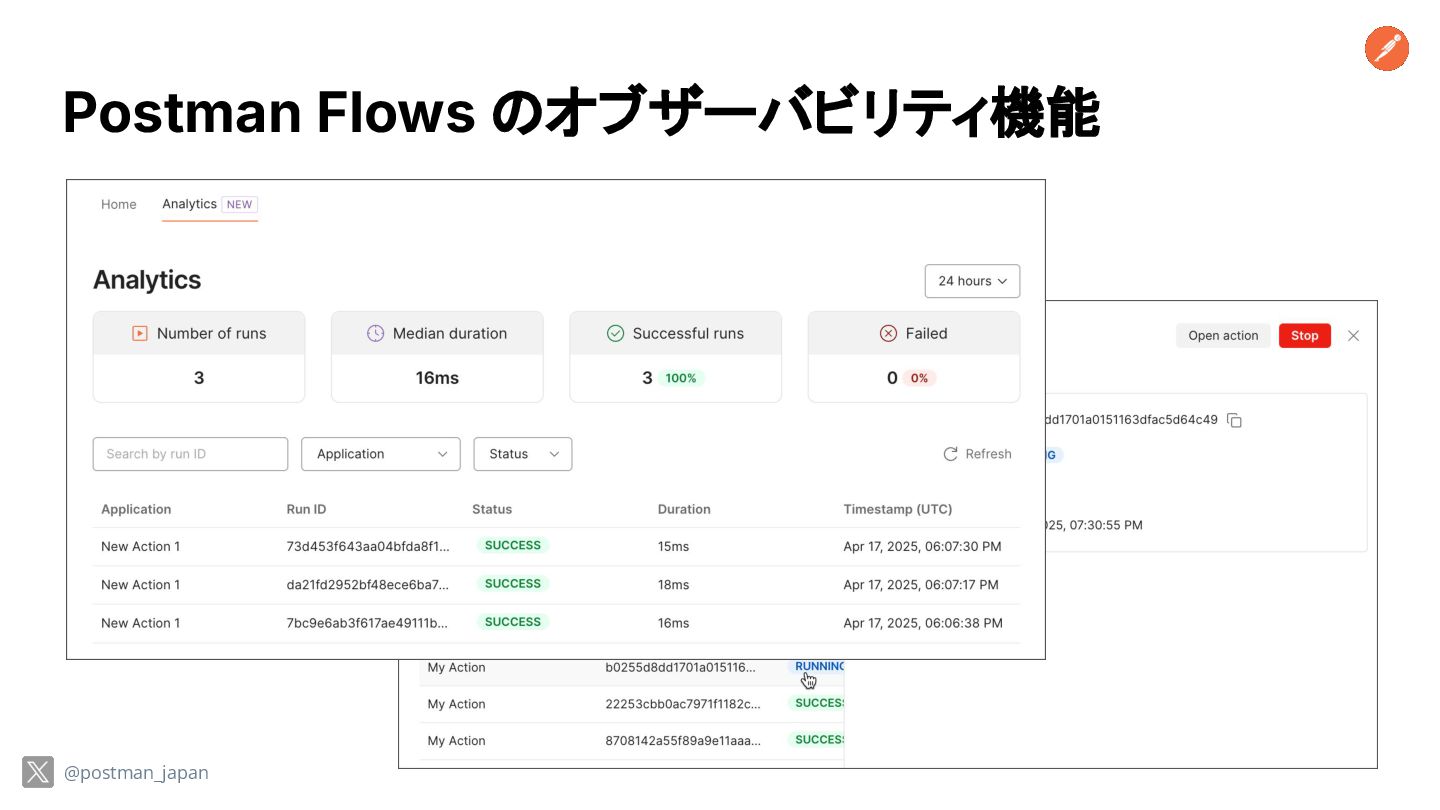Open run 22253cbb0ac7971f1182c...
Screen dimensions: 1440x810
tap(683, 704)
